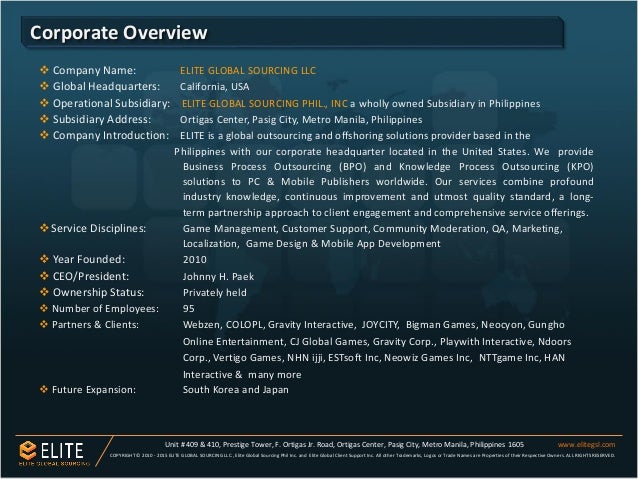Select the Company Name label
This screenshot has height=479, width=638.
point(94,70)
